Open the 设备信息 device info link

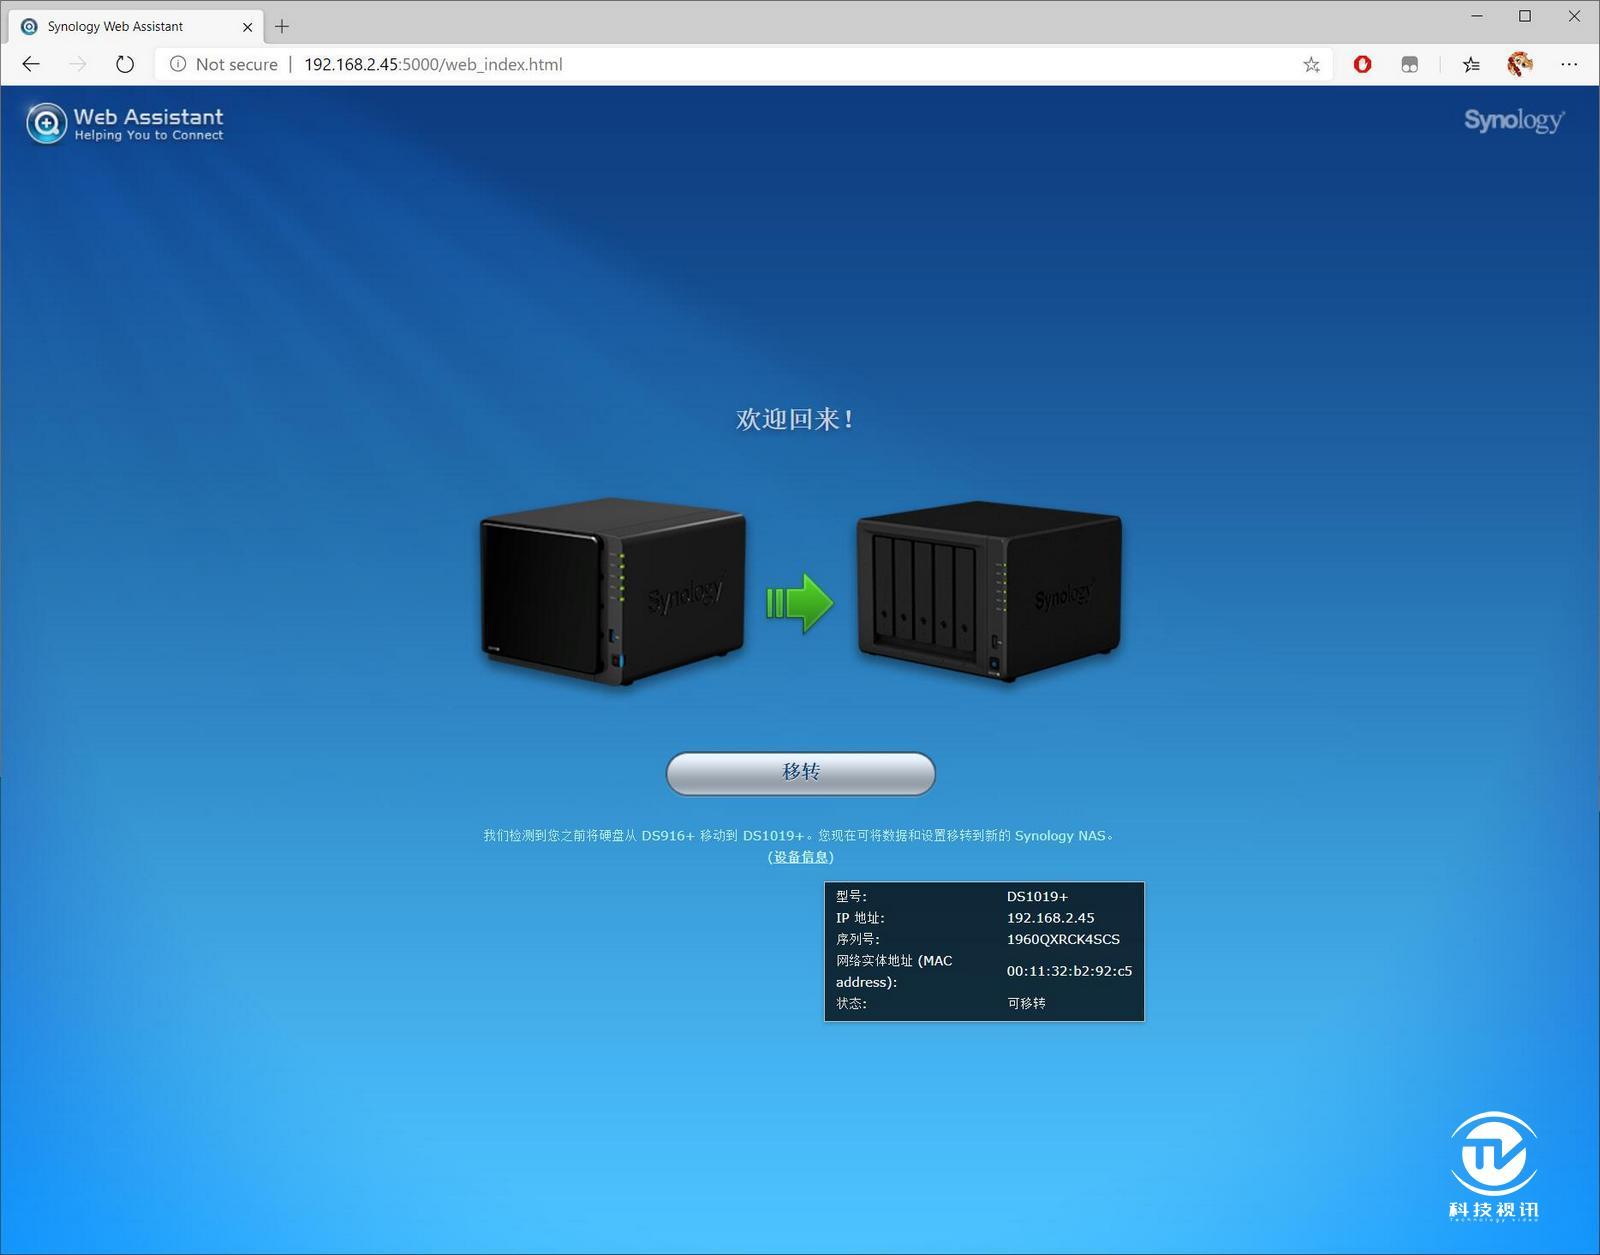click(801, 857)
